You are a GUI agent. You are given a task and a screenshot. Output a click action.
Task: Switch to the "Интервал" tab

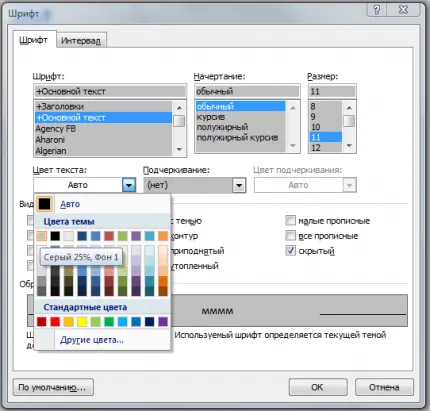tap(81, 41)
